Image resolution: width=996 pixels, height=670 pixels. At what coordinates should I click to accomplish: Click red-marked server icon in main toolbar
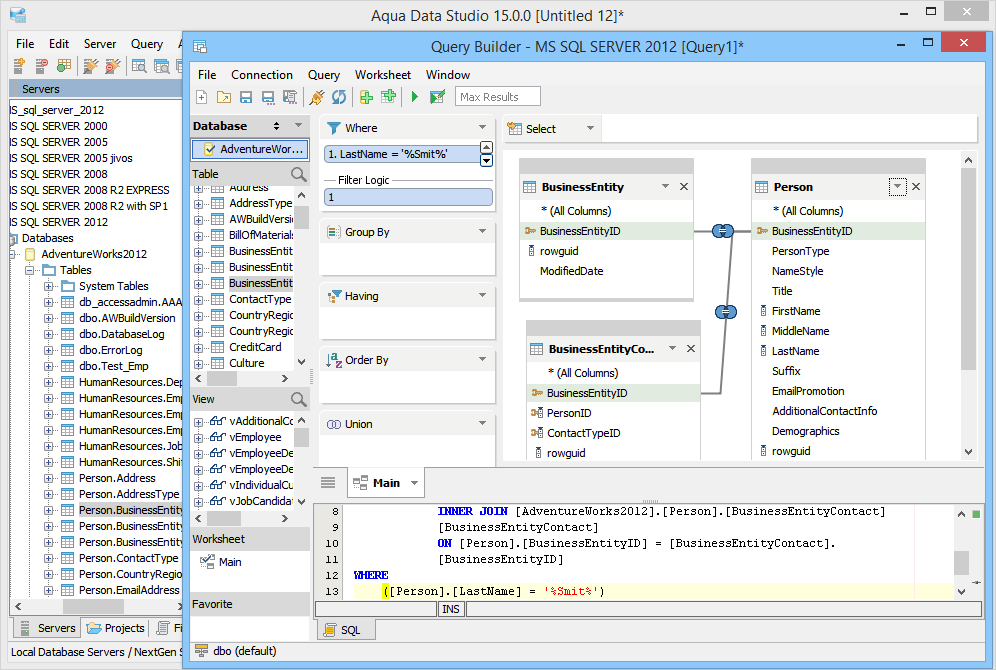[41, 65]
